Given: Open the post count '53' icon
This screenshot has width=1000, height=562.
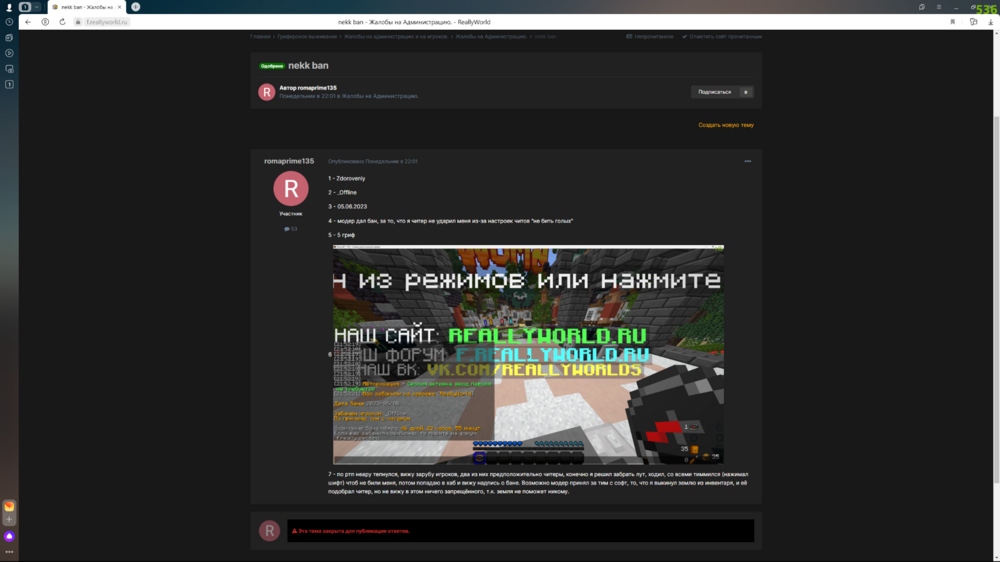Looking at the screenshot, I should tap(291, 229).
